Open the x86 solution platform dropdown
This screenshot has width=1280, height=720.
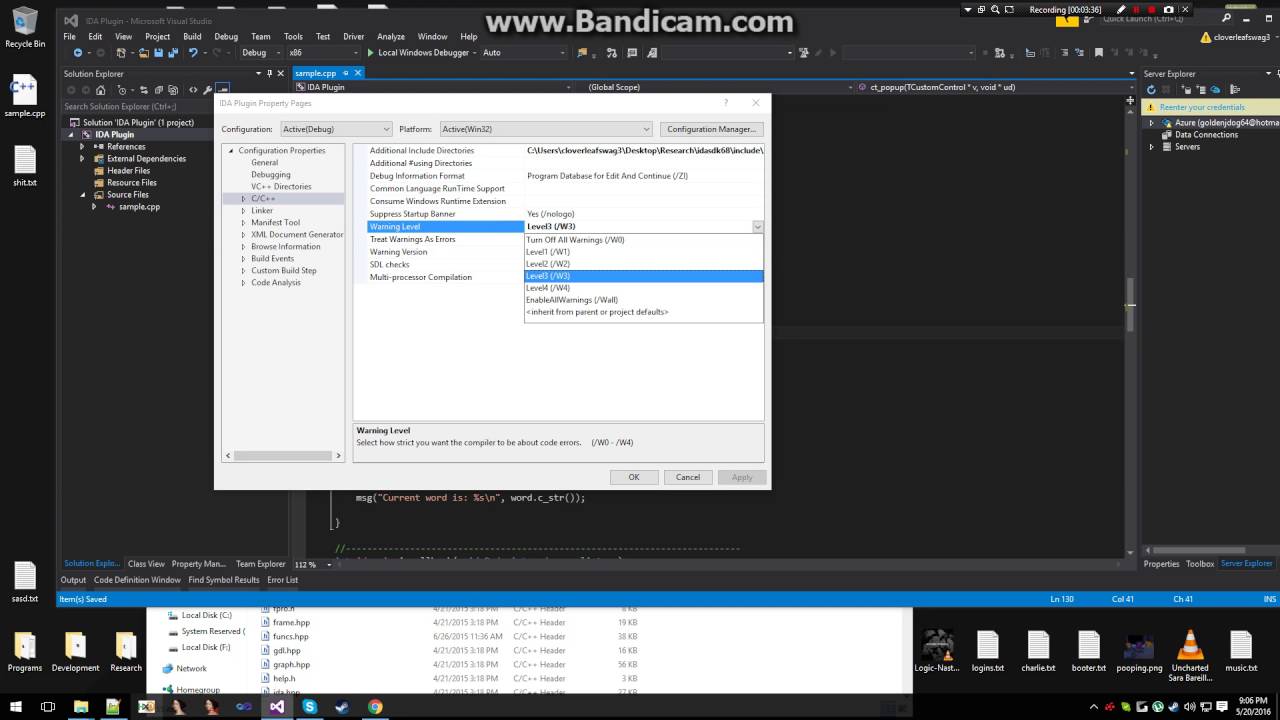point(322,52)
